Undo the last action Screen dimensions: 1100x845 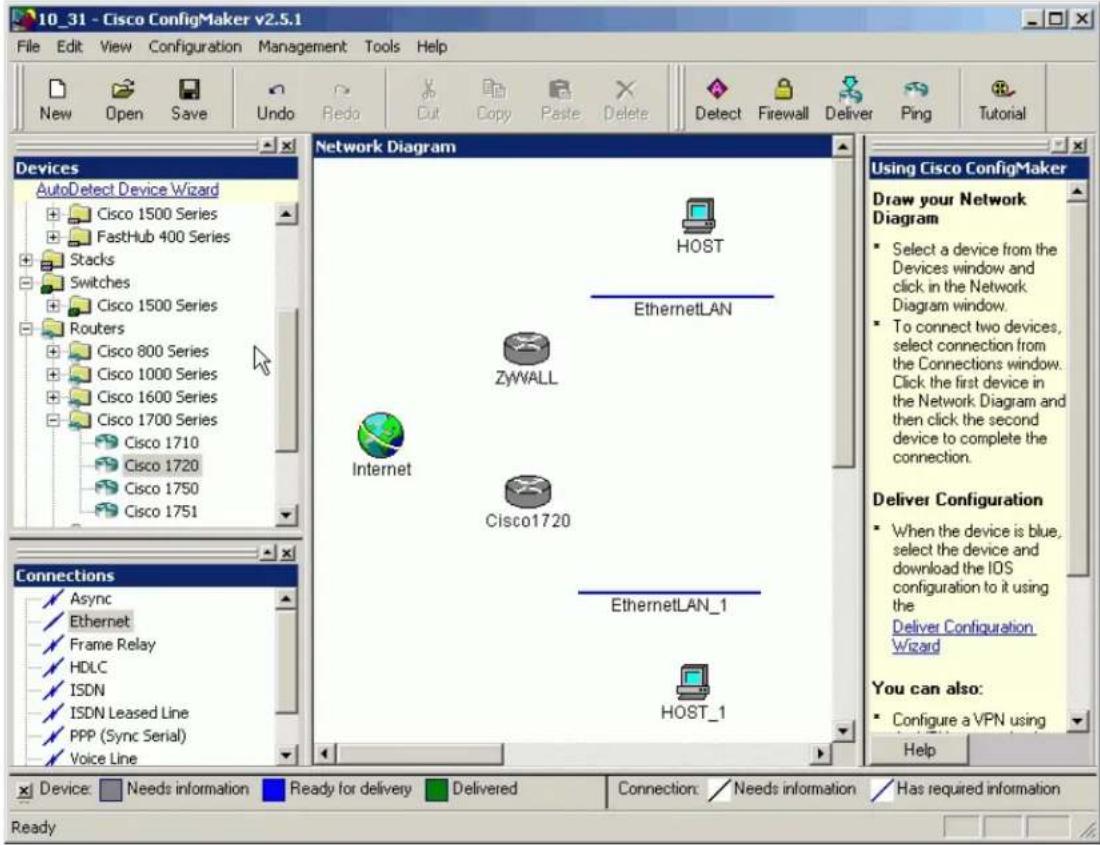(275, 100)
